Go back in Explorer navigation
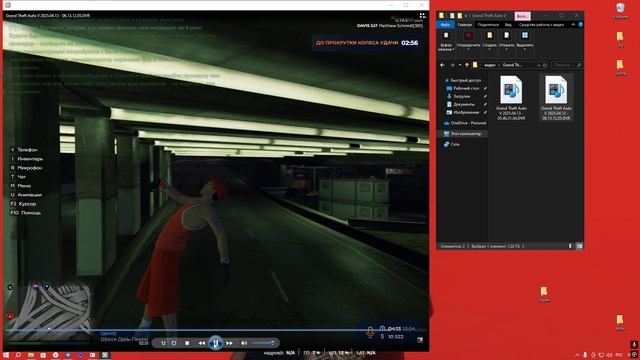 (442, 65)
